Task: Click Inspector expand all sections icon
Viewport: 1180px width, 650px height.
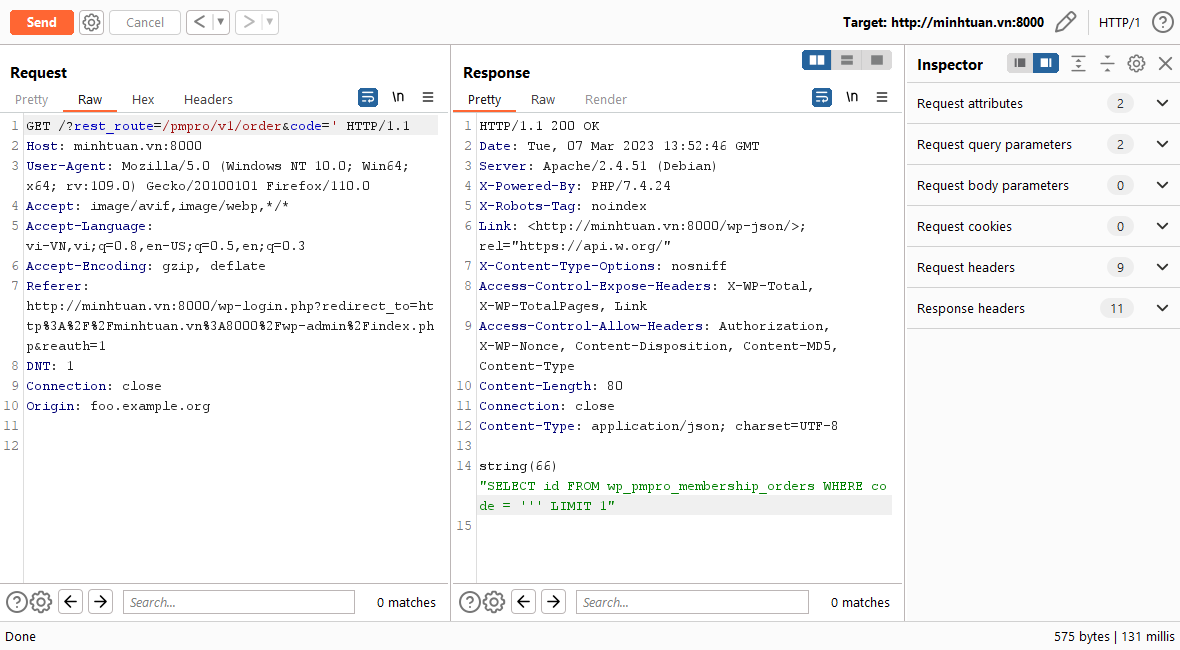Action: 1078,64
